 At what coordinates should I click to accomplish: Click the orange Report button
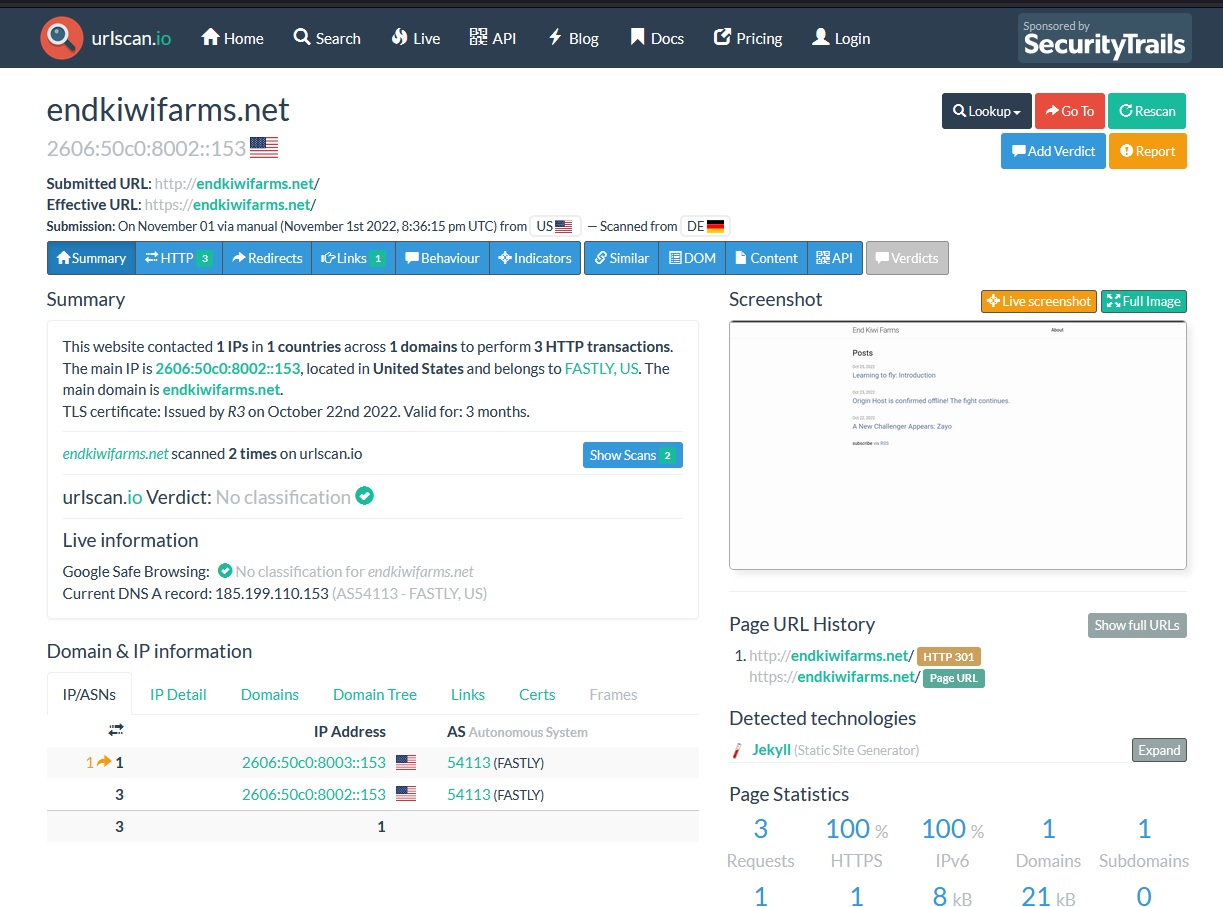(x=1147, y=151)
